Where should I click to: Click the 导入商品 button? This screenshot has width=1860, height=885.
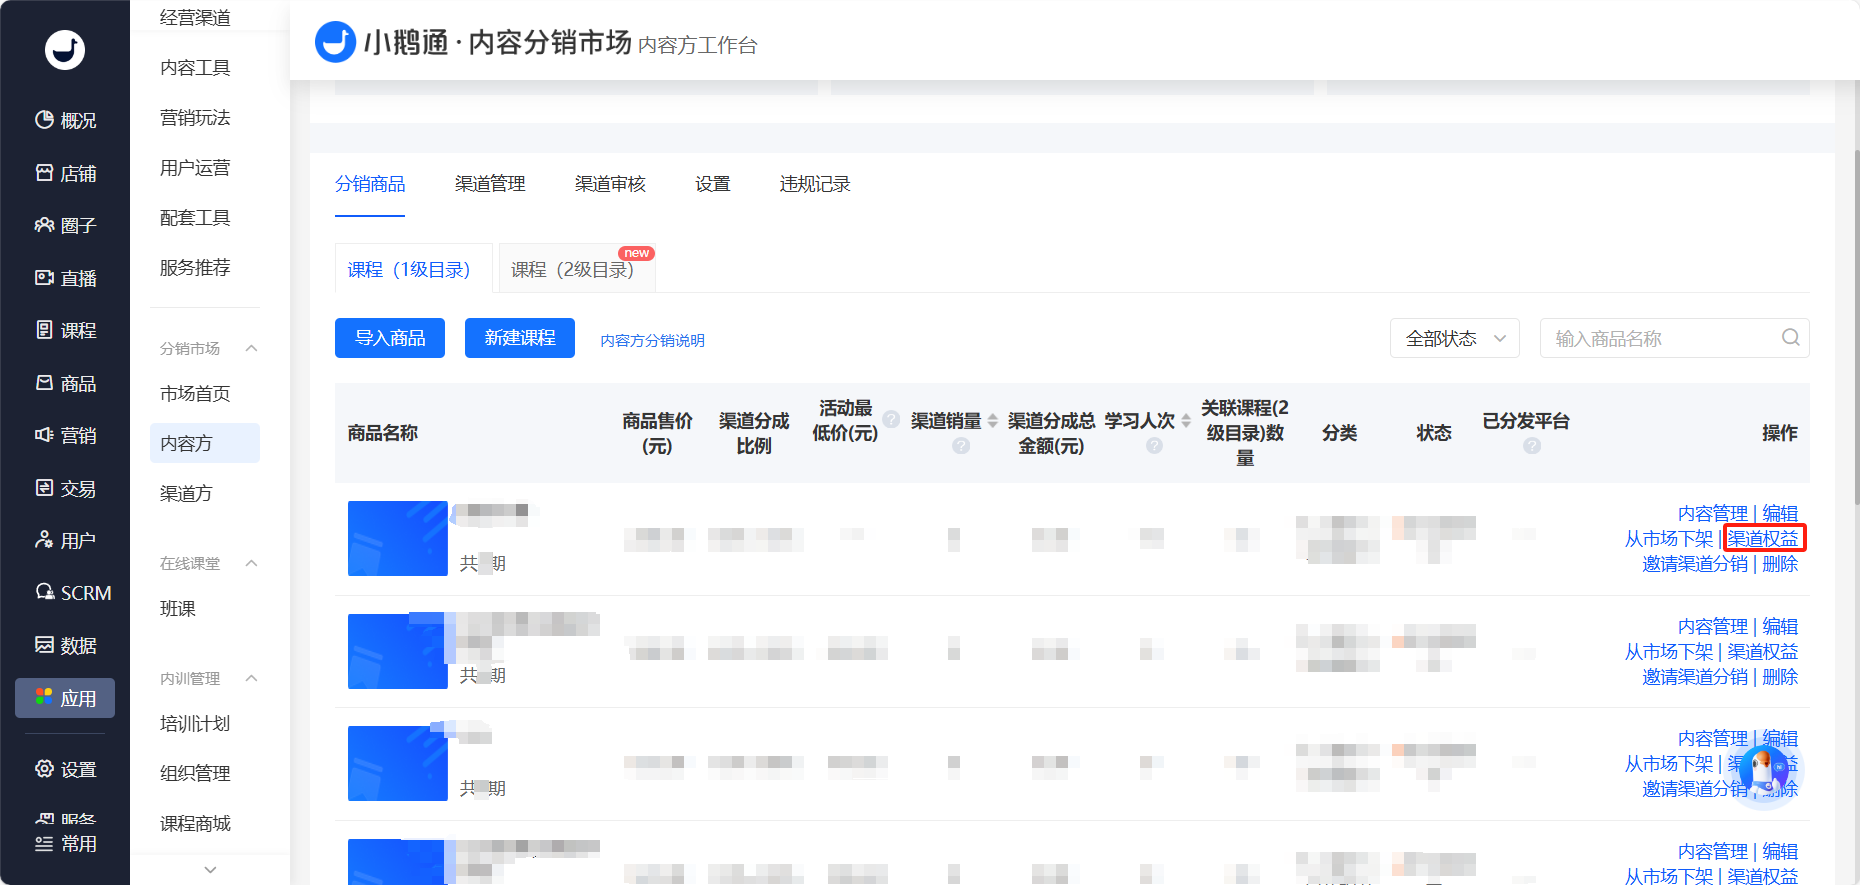[x=390, y=338]
